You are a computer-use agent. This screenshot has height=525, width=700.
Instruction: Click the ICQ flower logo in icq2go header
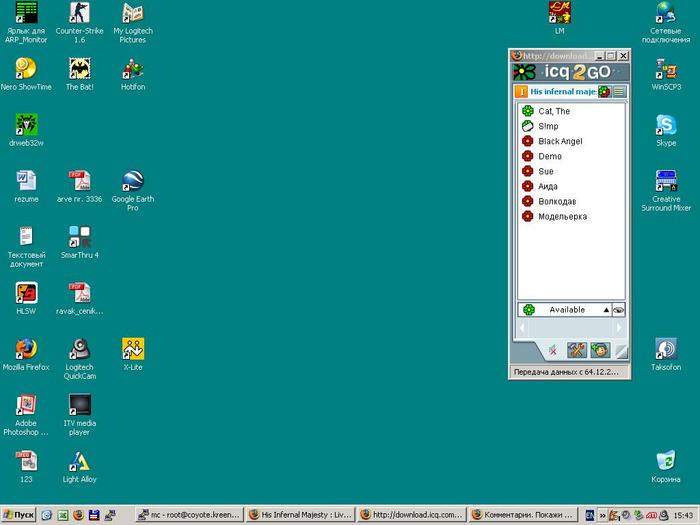coord(524,72)
